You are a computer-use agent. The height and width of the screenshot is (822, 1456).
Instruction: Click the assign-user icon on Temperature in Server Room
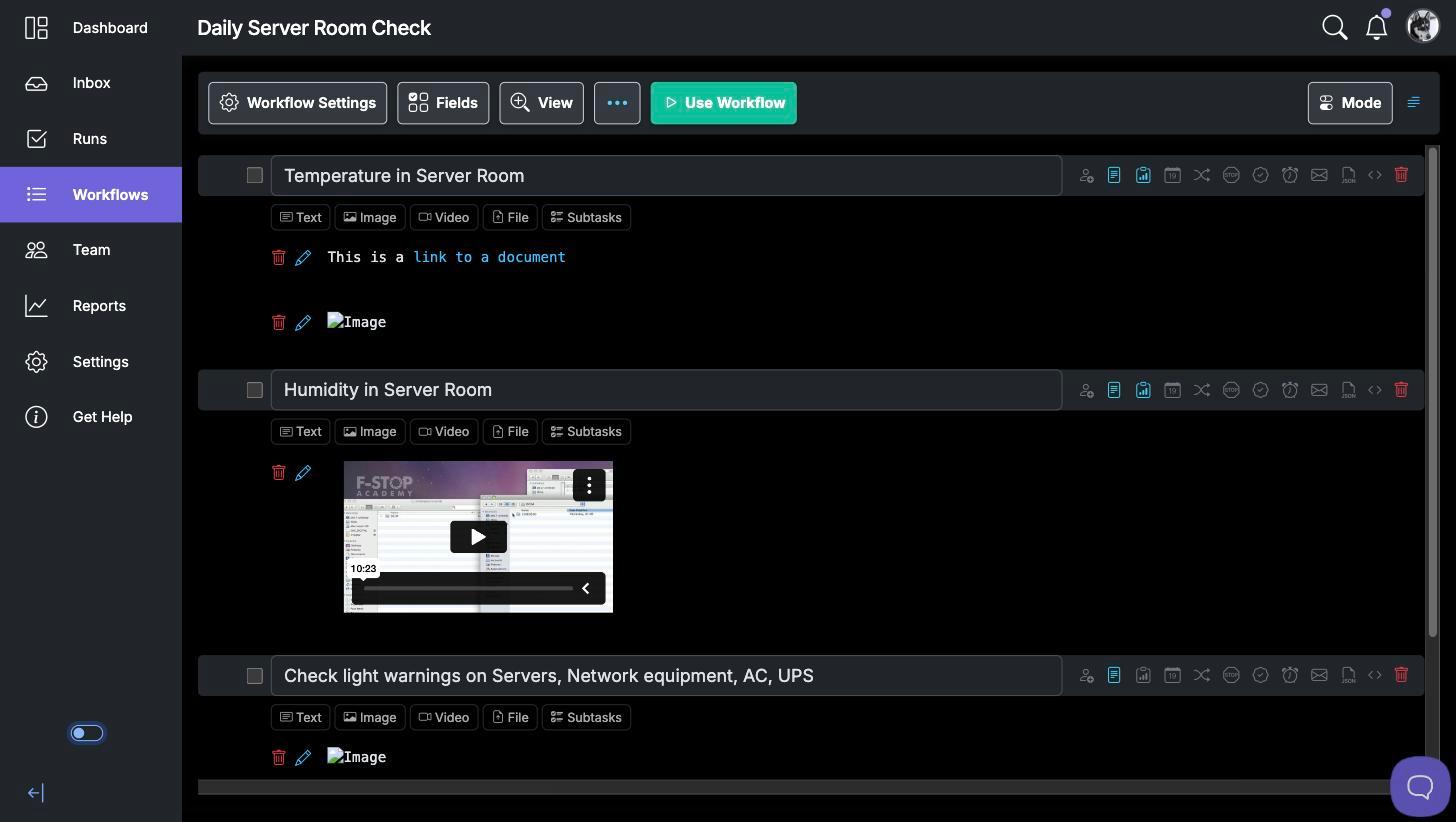pyautogui.click(x=1086, y=176)
